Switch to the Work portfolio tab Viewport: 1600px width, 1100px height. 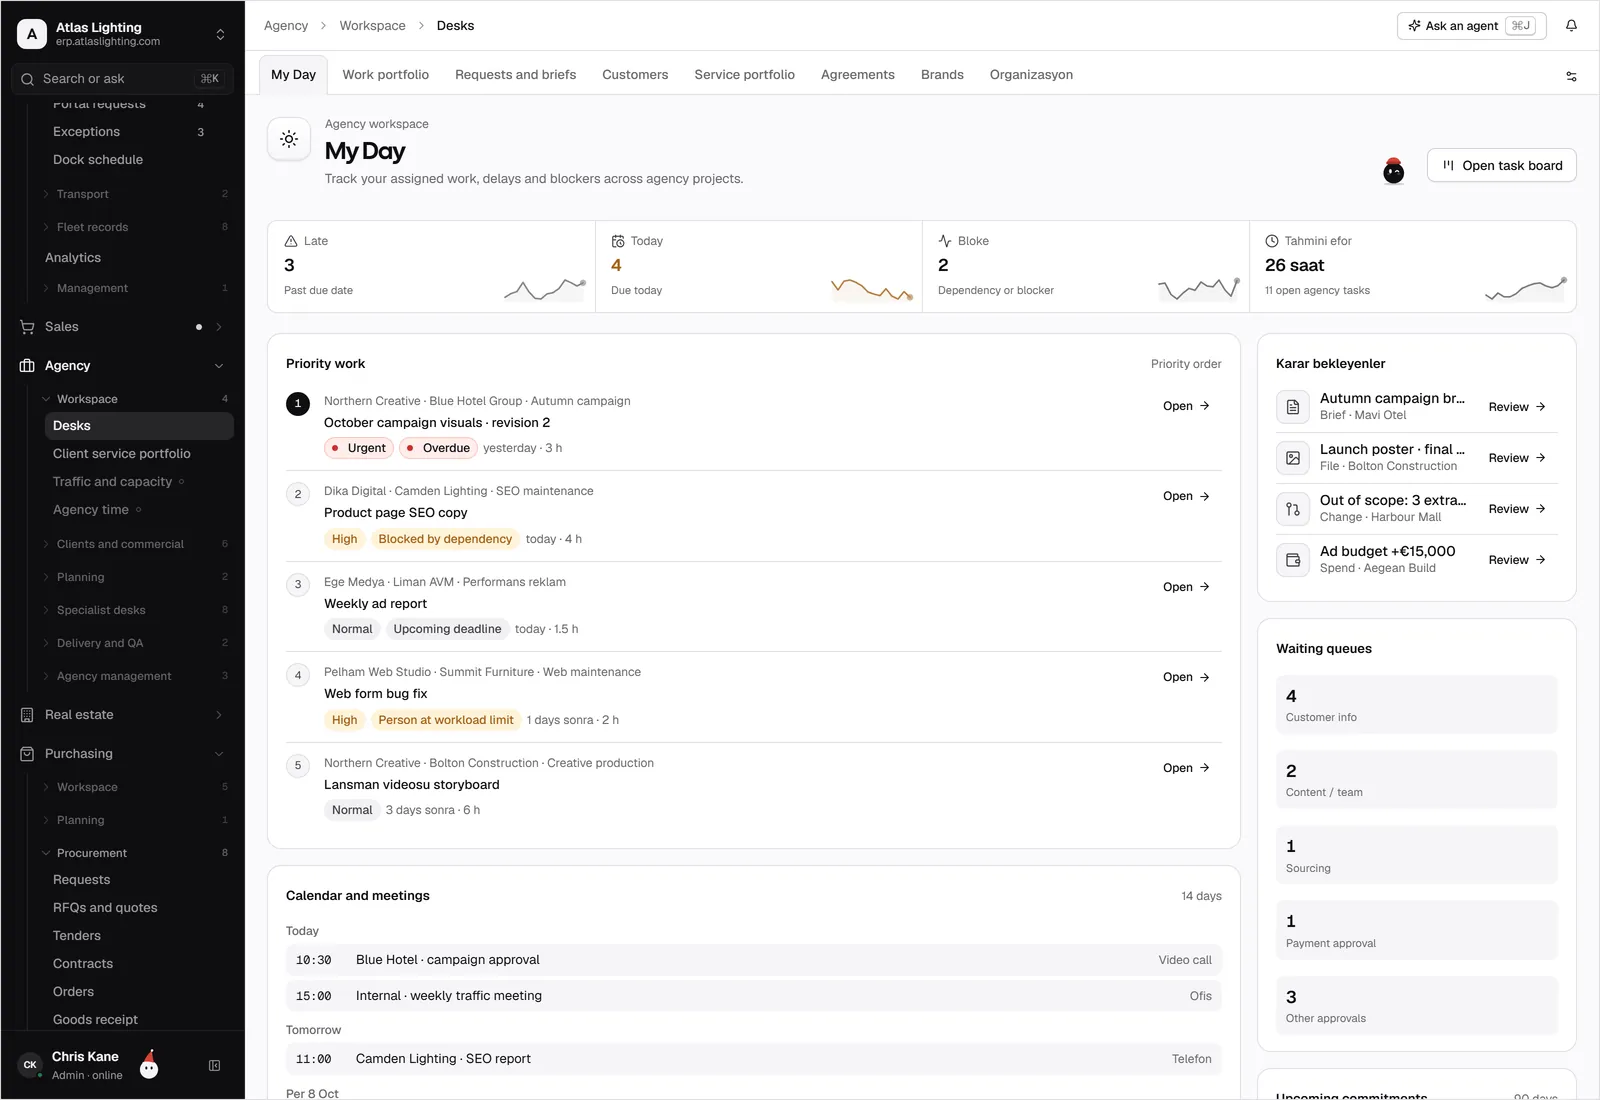(x=385, y=75)
